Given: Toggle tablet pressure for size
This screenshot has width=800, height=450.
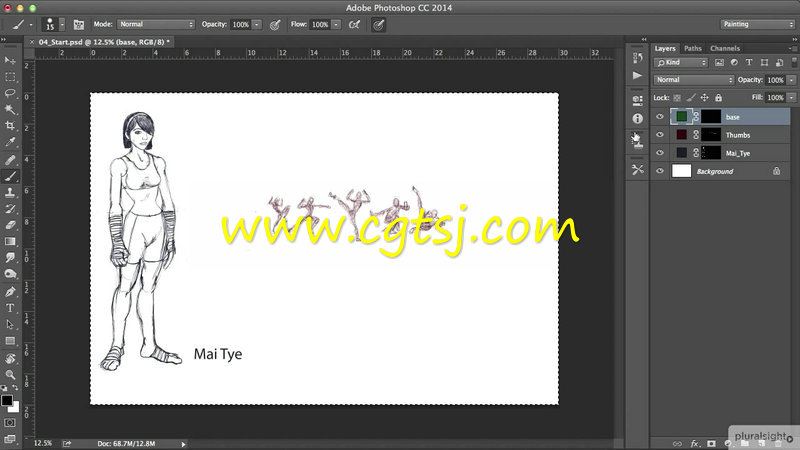Looking at the screenshot, I should (x=378, y=24).
